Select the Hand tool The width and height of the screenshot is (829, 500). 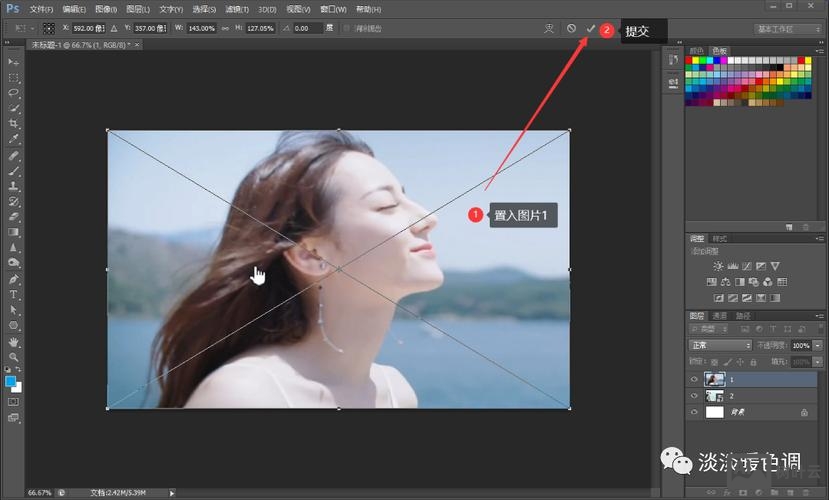(x=14, y=341)
